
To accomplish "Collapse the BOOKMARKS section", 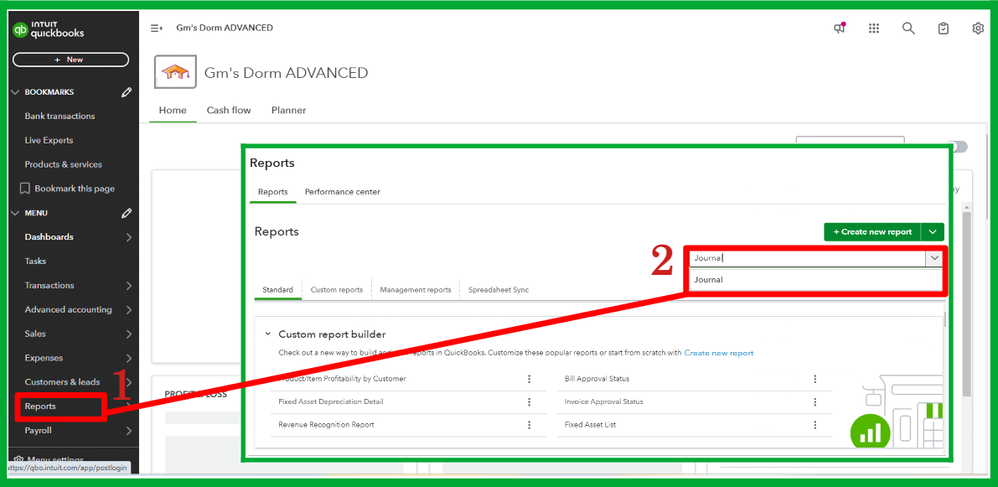I will (x=16, y=92).
